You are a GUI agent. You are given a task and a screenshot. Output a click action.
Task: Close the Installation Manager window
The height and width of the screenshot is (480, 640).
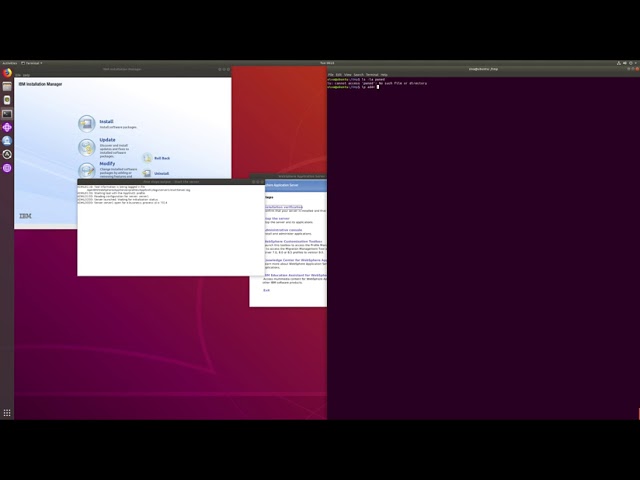point(228,69)
